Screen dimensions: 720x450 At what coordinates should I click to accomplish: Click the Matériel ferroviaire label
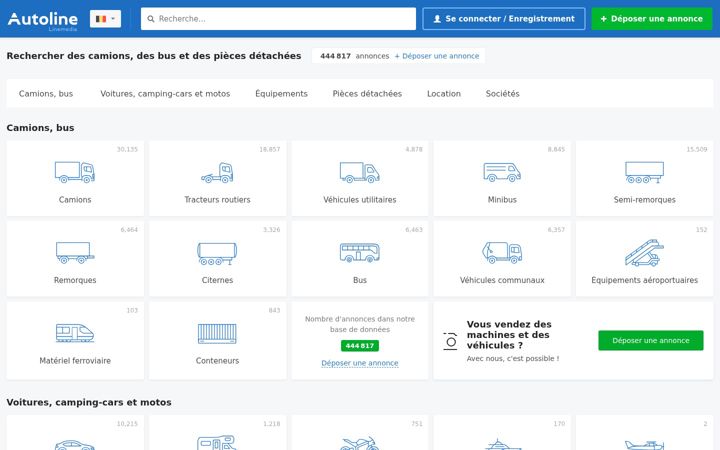click(x=75, y=361)
